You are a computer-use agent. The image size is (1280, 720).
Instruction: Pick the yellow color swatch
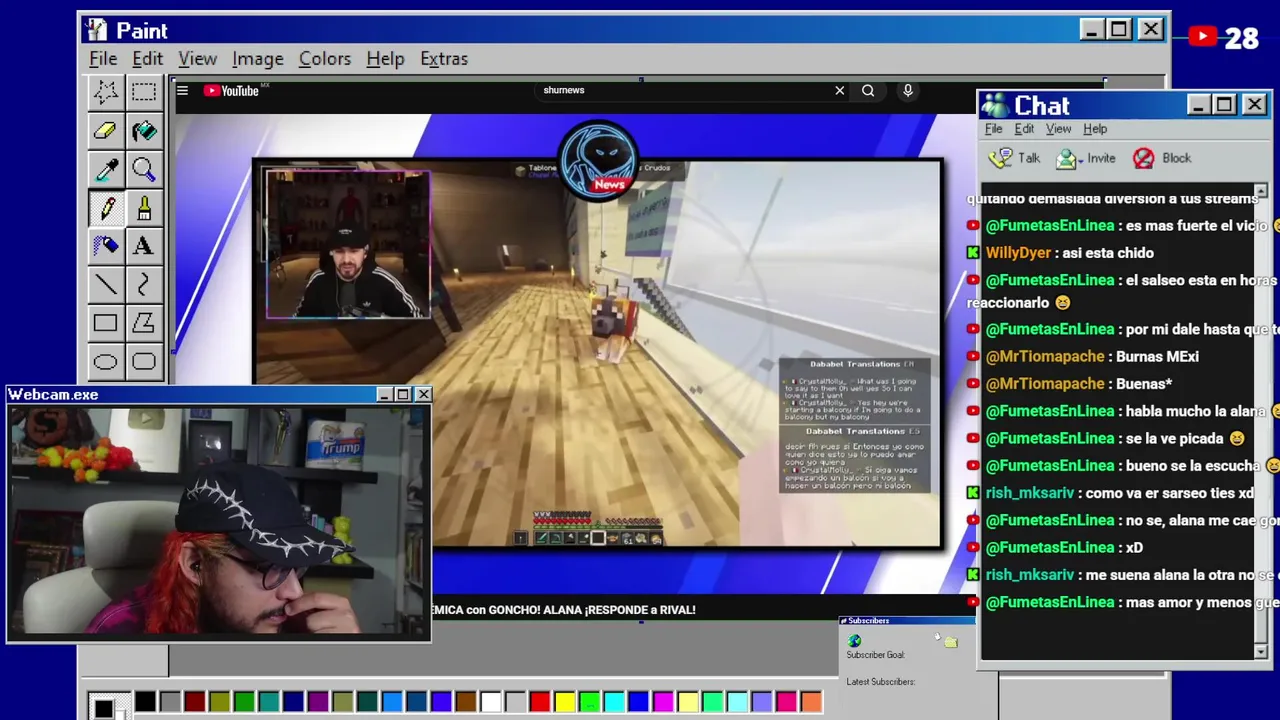click(x=564, y=702)
